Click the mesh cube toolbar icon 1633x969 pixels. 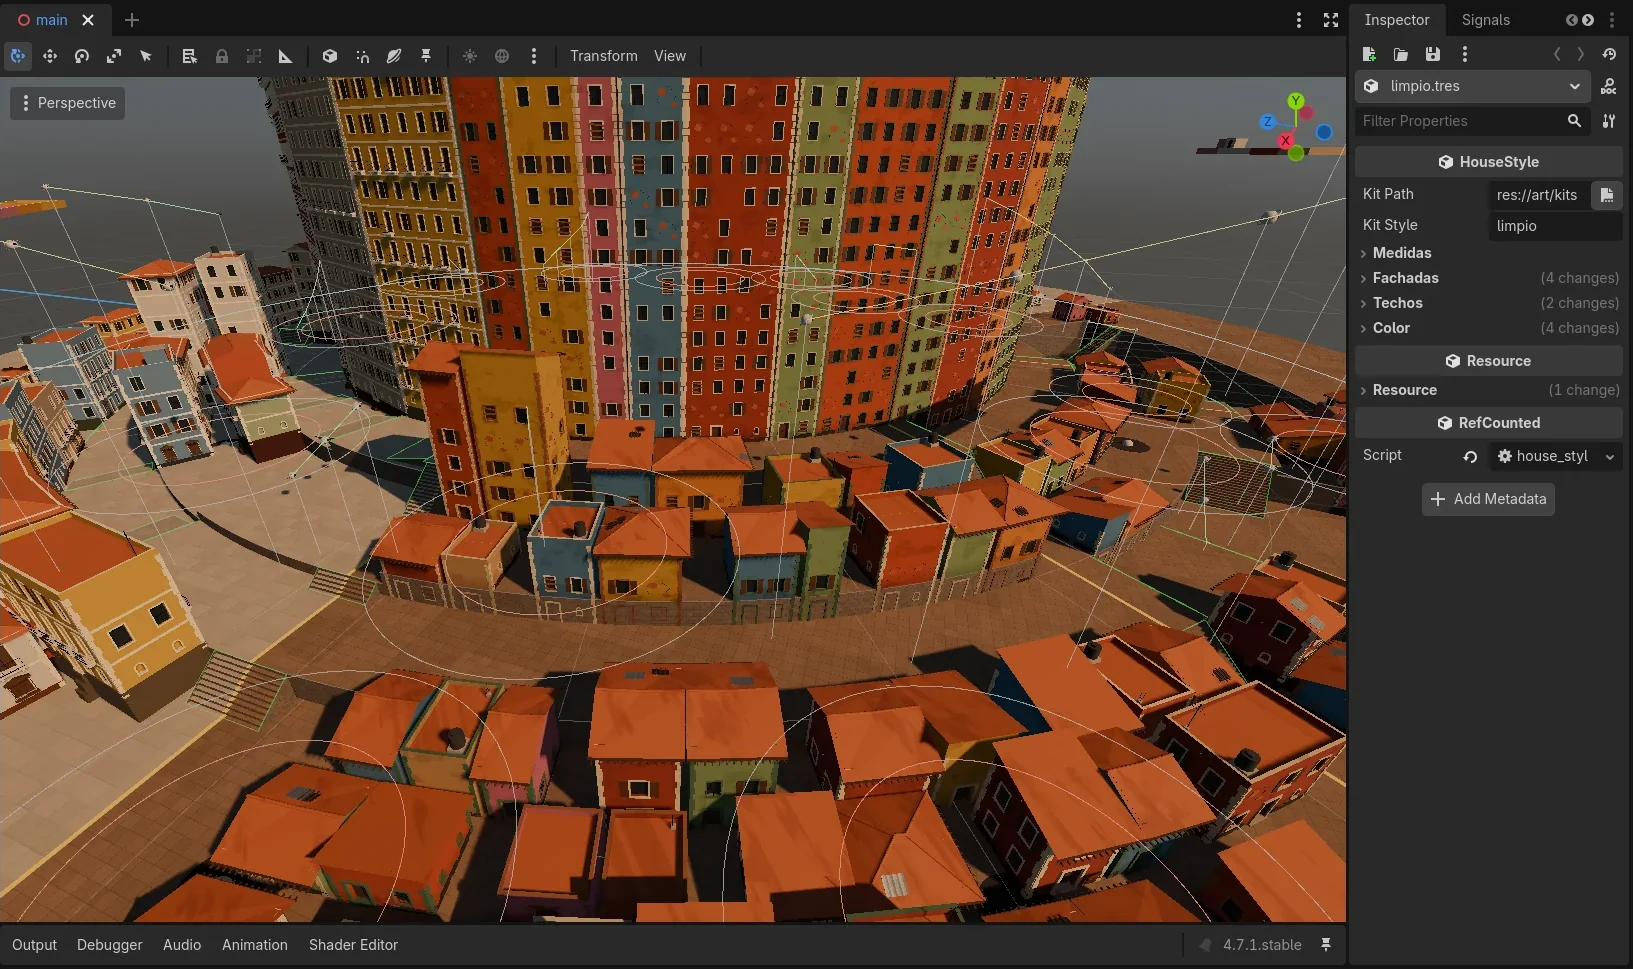329,56
